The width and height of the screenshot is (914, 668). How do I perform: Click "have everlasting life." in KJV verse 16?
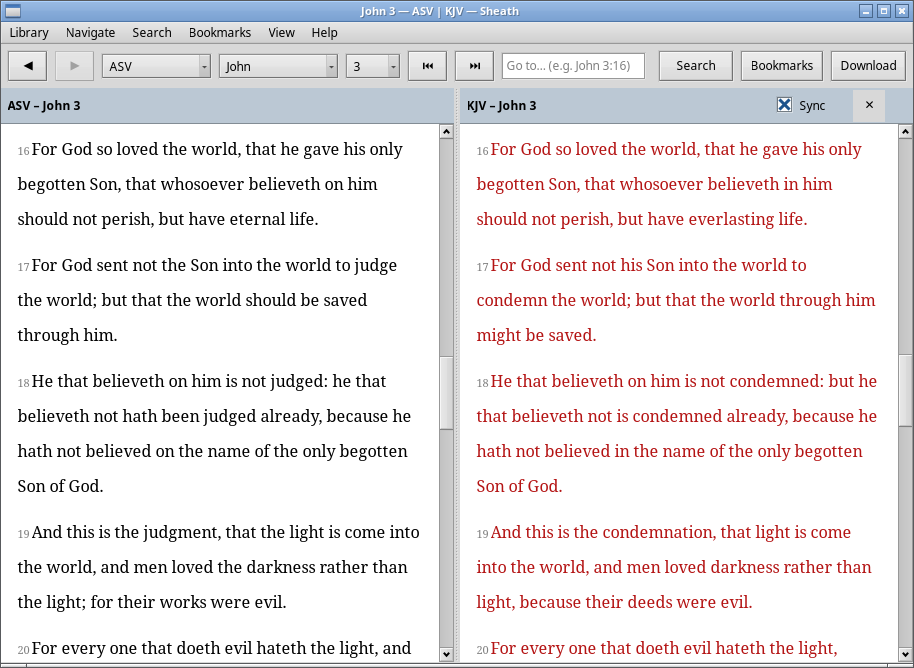pyautogui.click(x=727, y=219)
